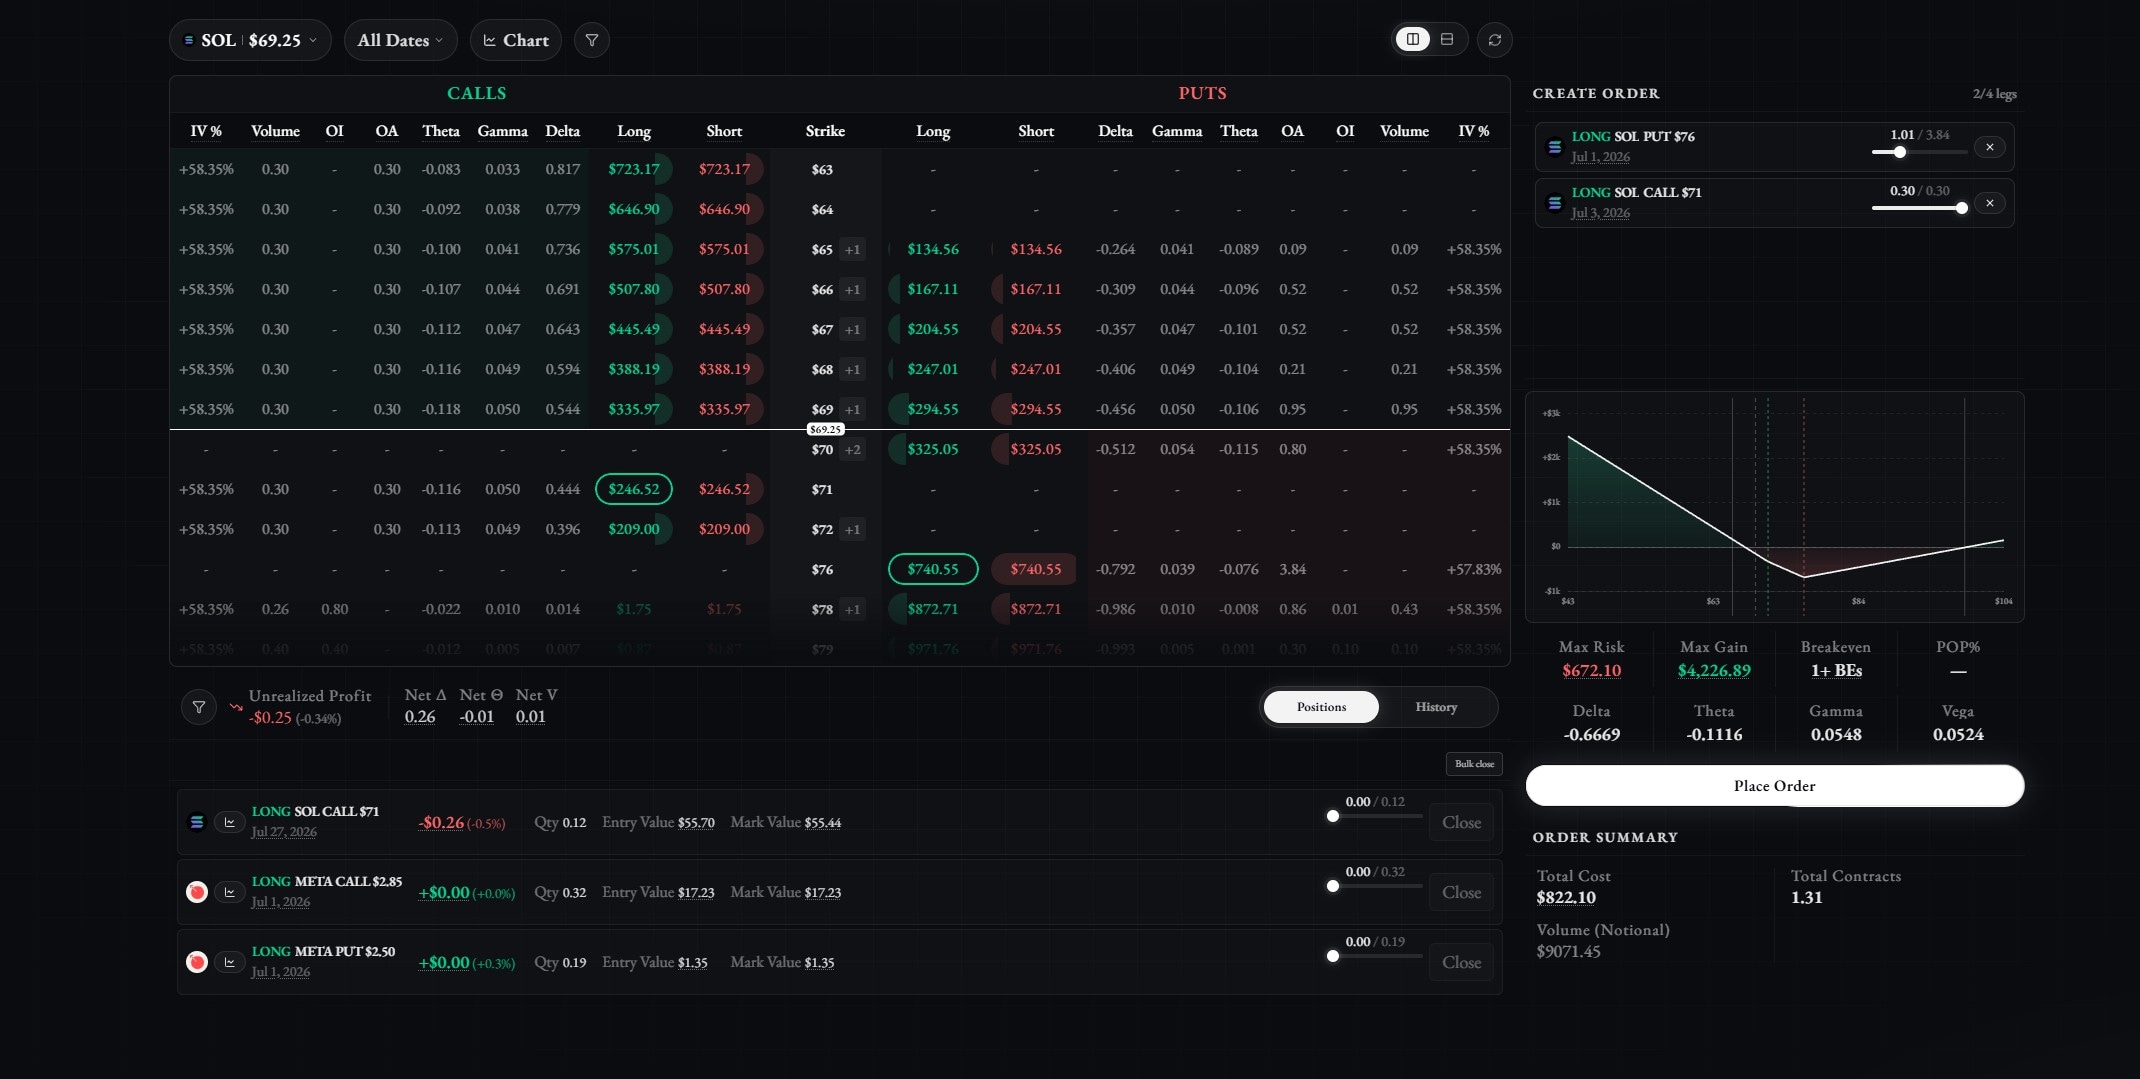
Task: Open the options chain filter icon
Action: point(592,40)
